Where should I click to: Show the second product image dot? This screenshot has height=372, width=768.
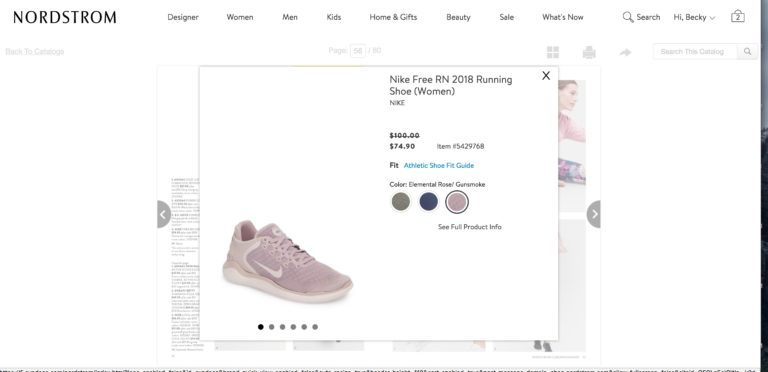pyautogui.click(x=272, y=327)
